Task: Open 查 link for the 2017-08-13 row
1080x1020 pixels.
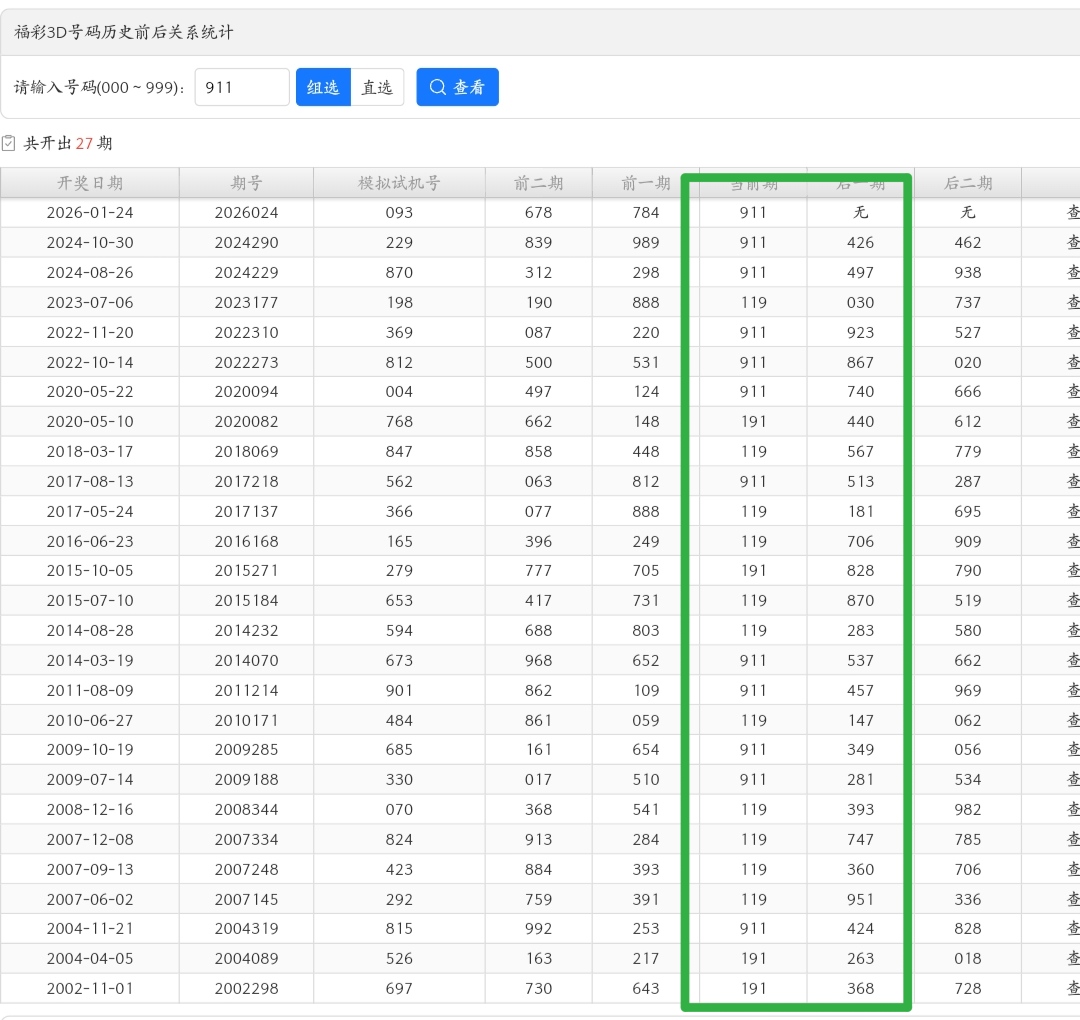Action: click(1072, 481)
